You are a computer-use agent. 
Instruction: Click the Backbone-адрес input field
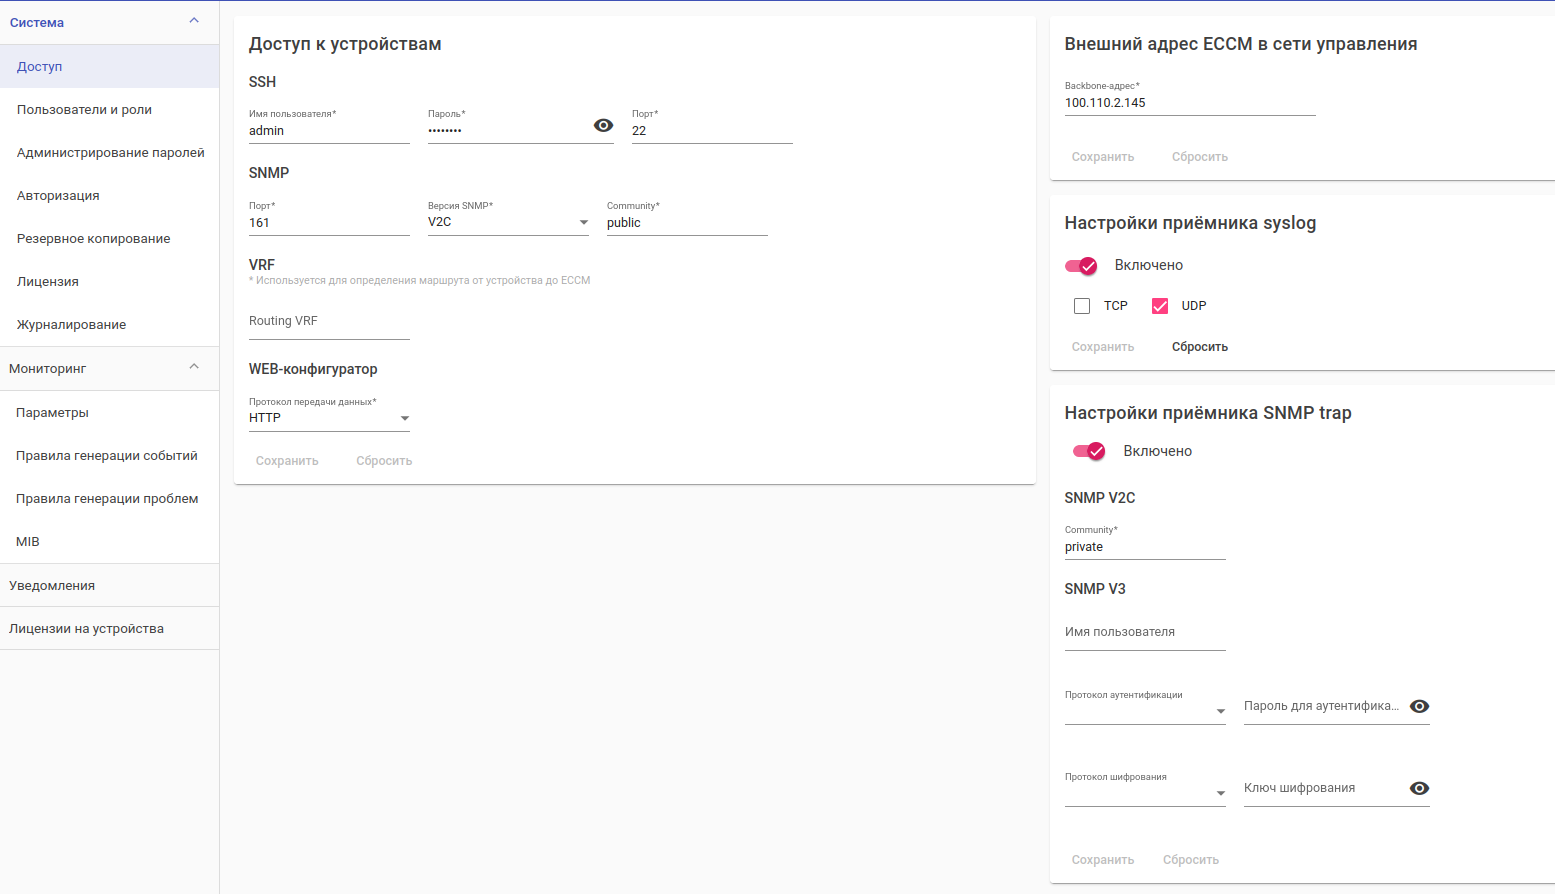coord(1189,103)
